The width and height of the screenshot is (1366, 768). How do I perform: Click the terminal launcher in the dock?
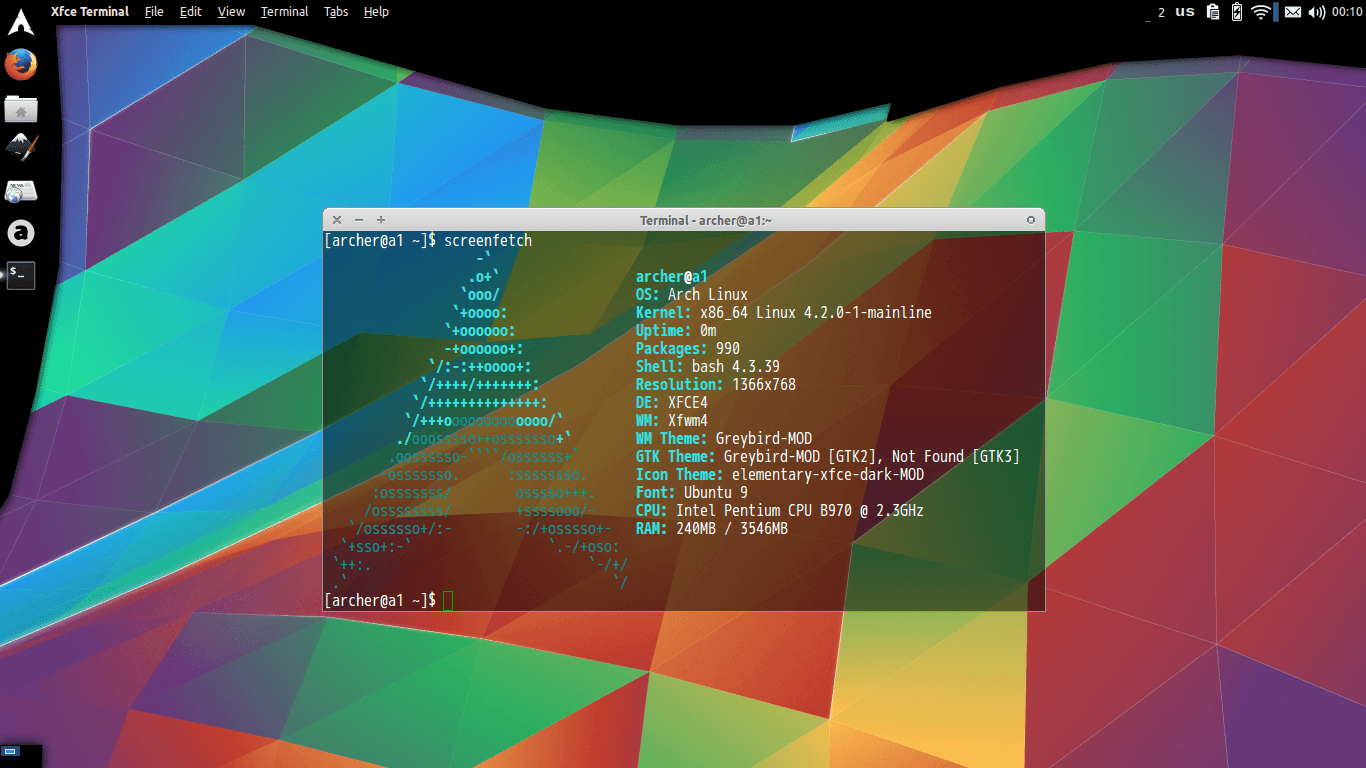[x=21, y=275]
